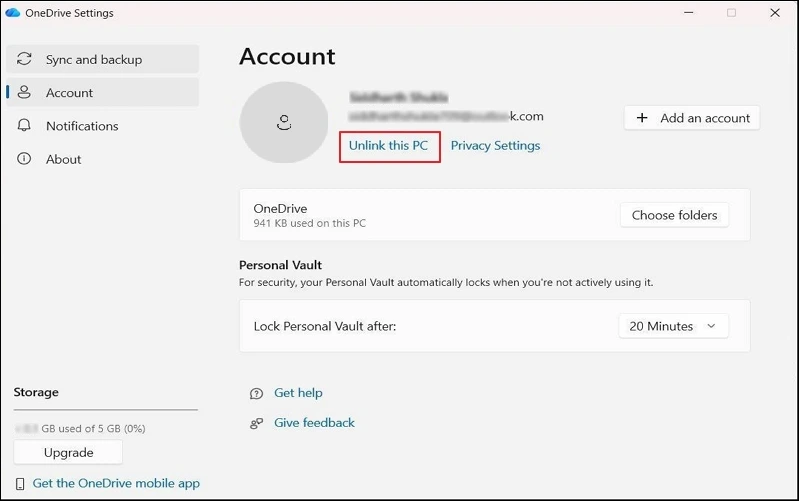
Task: Minimize the OneDrive Settings window
Action: click(x=688, y=13)
